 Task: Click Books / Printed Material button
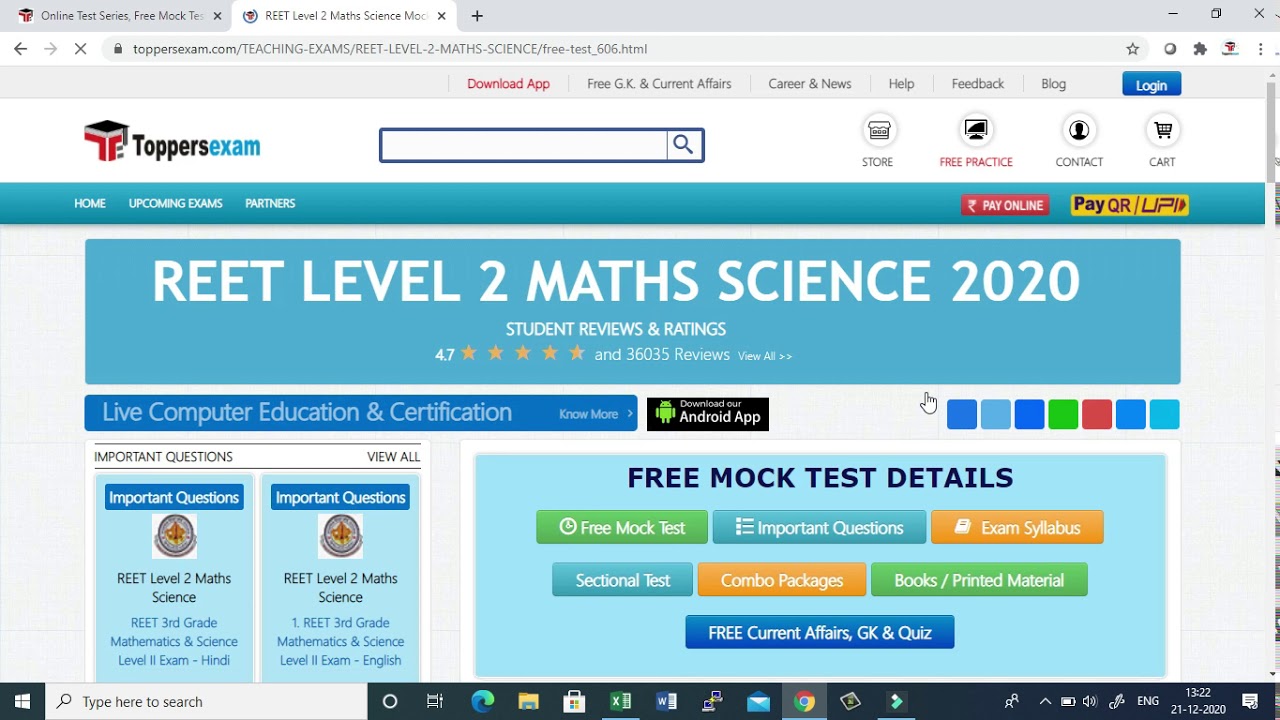979,580
